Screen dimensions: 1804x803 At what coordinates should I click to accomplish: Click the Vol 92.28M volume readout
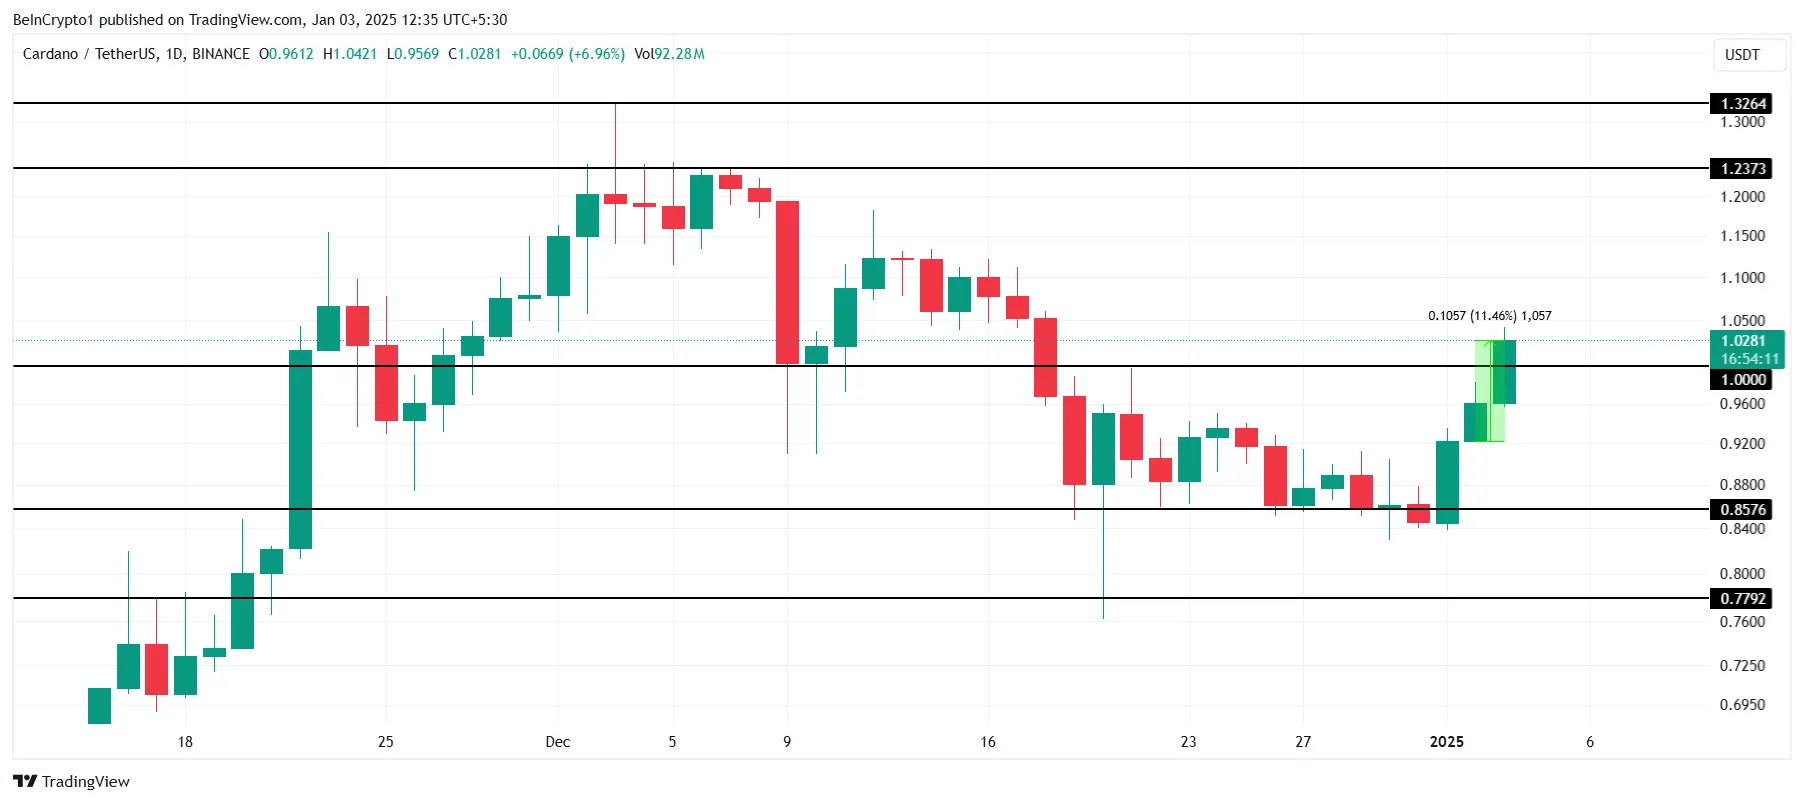click(x=669, y=54)
